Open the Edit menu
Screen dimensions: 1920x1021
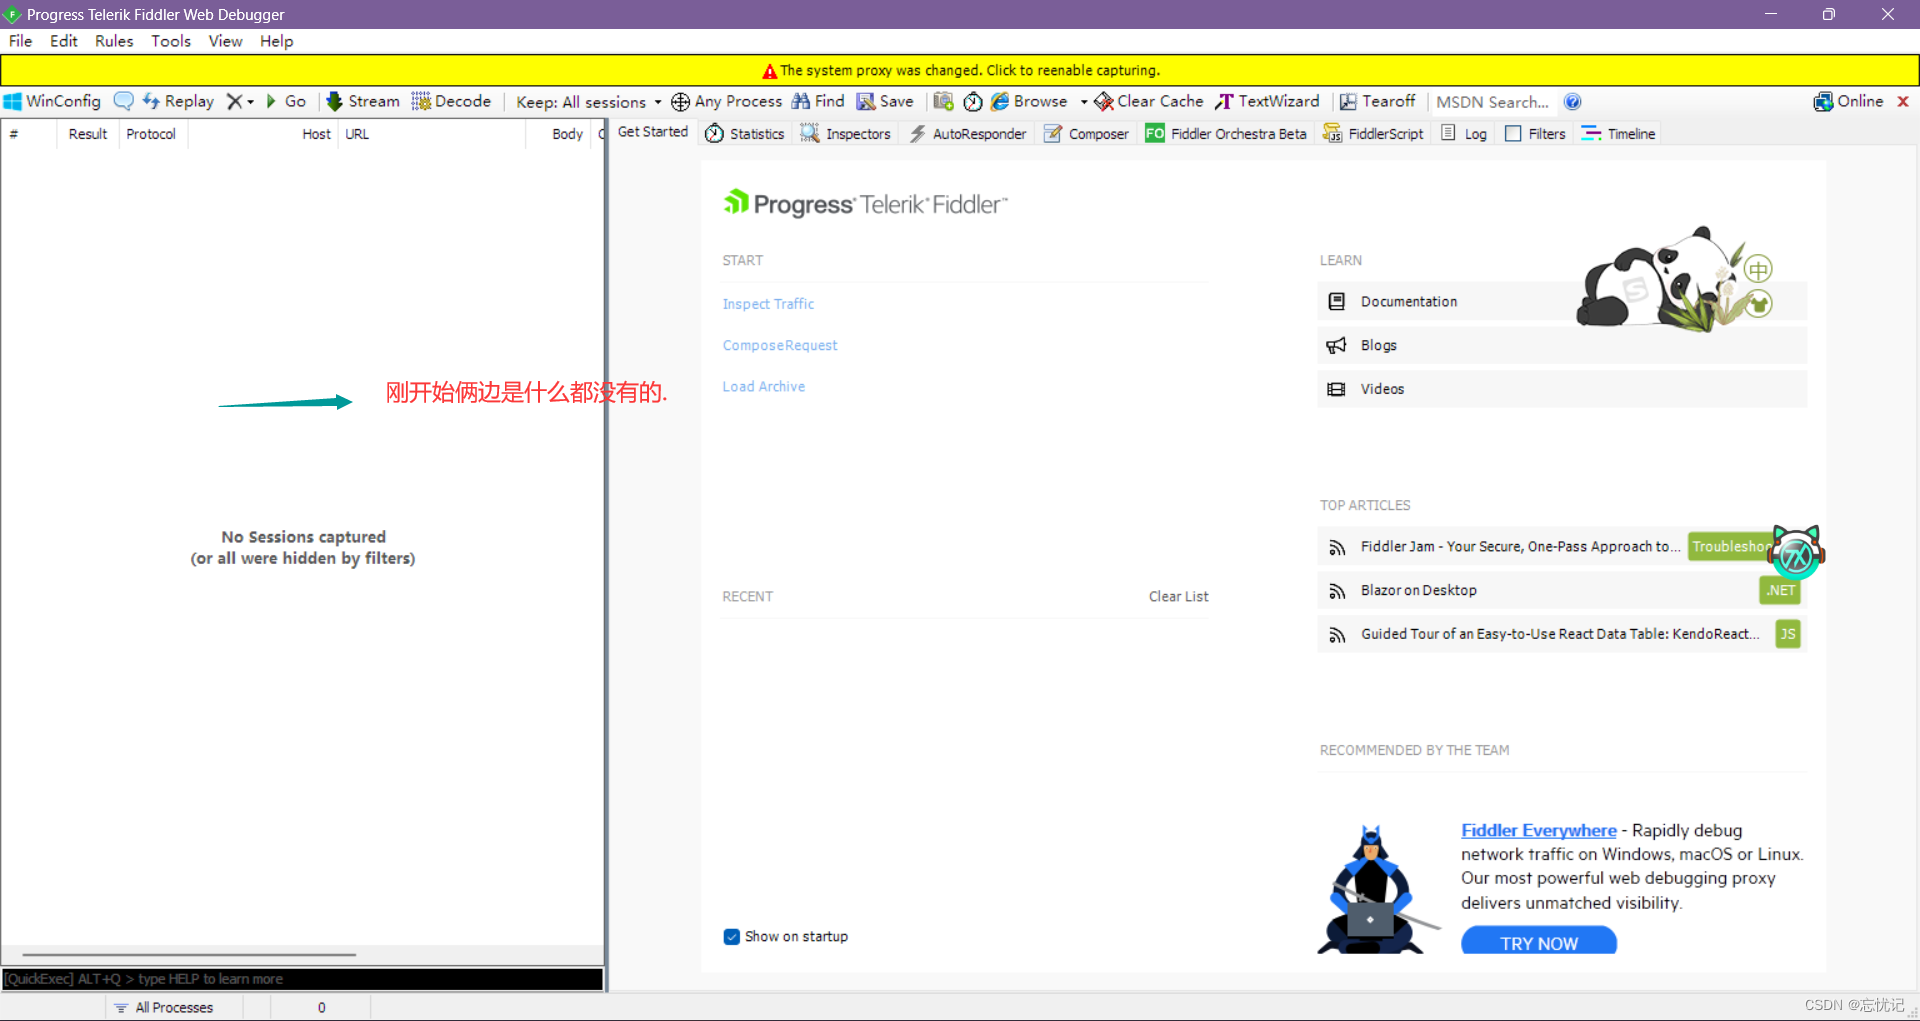(64, 41)
